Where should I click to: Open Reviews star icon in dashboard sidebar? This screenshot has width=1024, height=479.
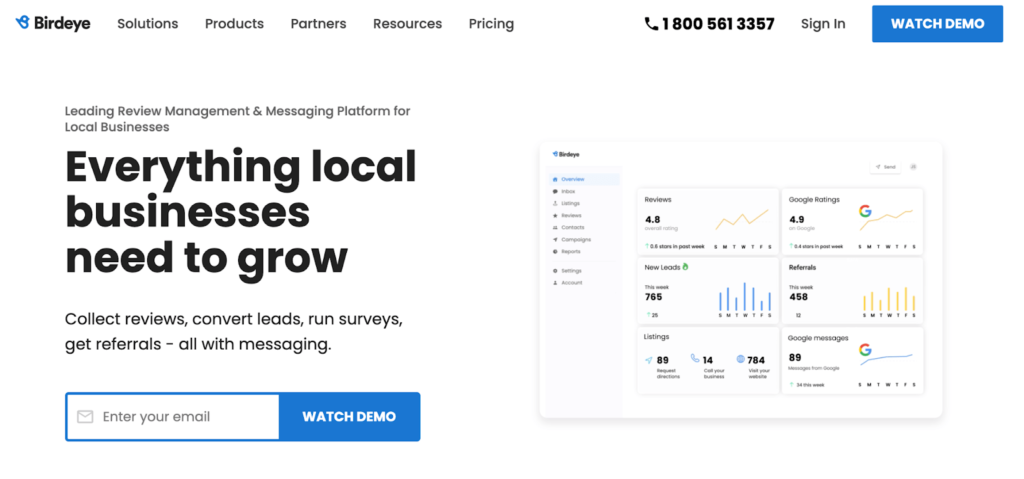pos(555,215)
